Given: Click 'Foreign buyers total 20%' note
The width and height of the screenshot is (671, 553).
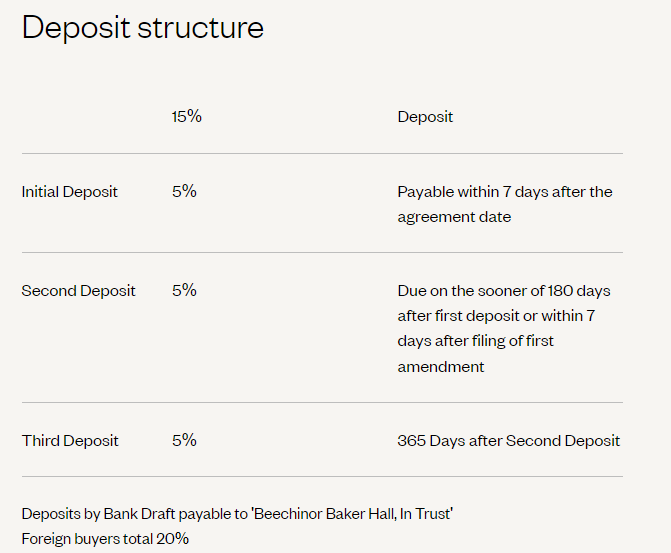Looking at the screenshot, I should coord(105,539).
